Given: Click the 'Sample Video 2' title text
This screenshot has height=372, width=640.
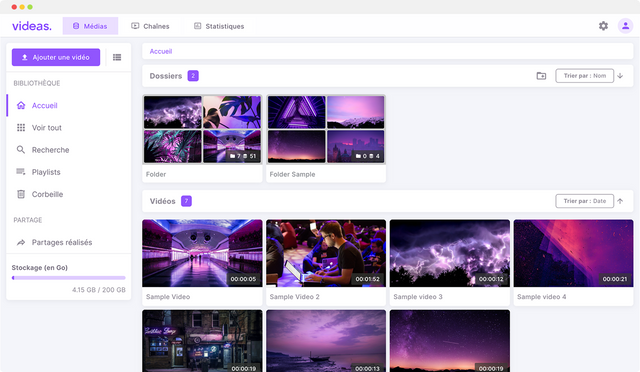Looking at the screenshot, I should pyautogui.click(x=294, y=297).
